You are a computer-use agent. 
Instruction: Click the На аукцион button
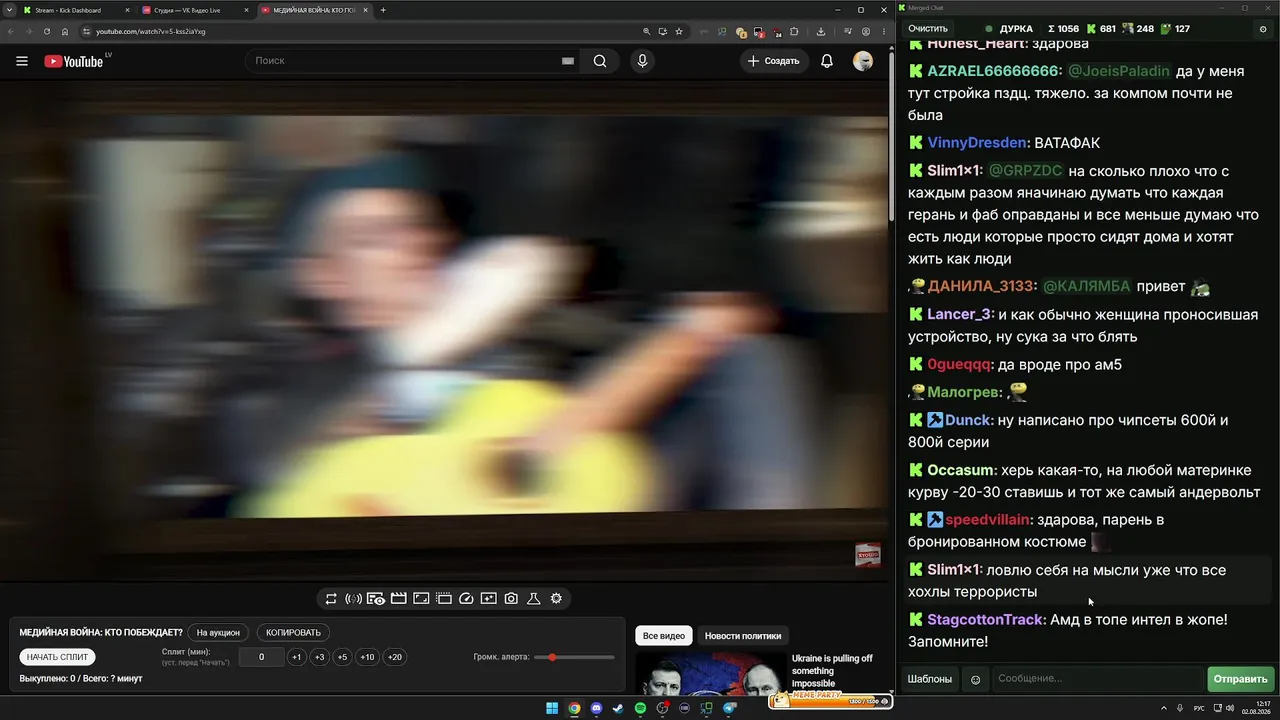(x=218, y=632)
